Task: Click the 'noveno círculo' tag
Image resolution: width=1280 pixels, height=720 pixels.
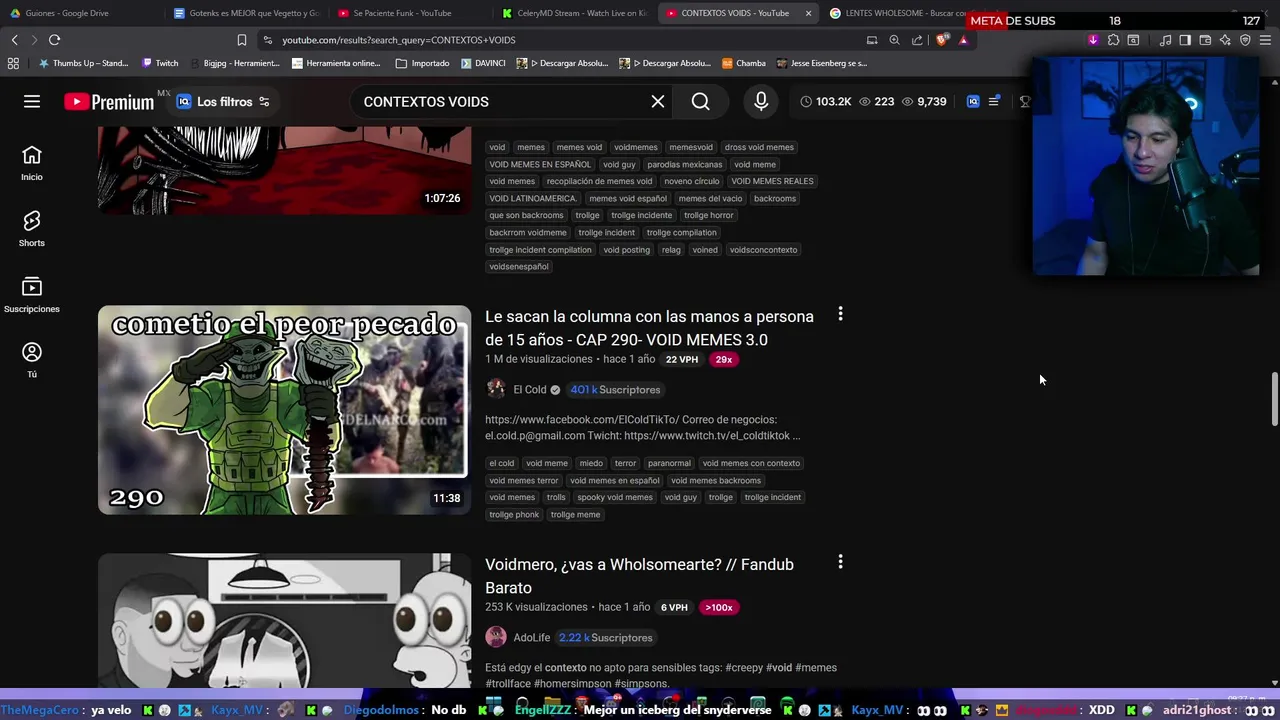Action: pos(692,181)
